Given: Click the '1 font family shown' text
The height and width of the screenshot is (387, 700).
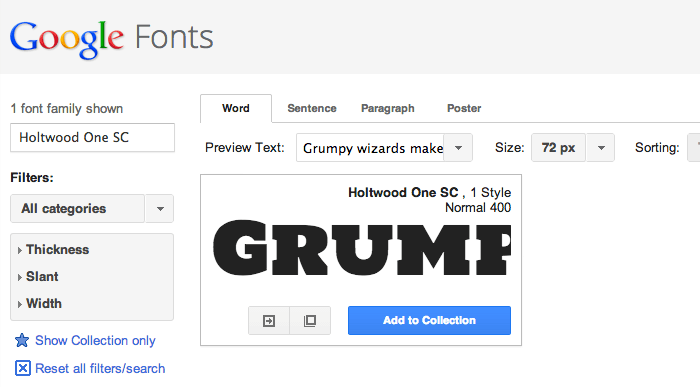Looking at the screenshot, I should coord(67,108).
